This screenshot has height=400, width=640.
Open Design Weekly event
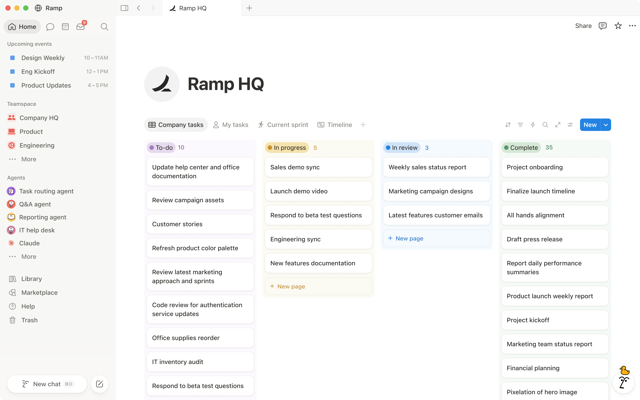tap(58, 58)
